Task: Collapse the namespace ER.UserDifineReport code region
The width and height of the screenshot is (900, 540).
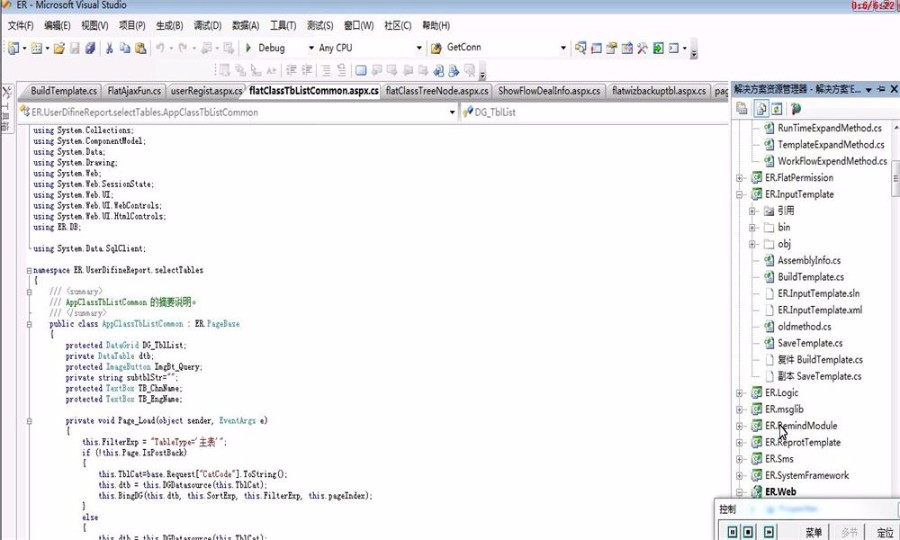Action: (x=29, y=270)
